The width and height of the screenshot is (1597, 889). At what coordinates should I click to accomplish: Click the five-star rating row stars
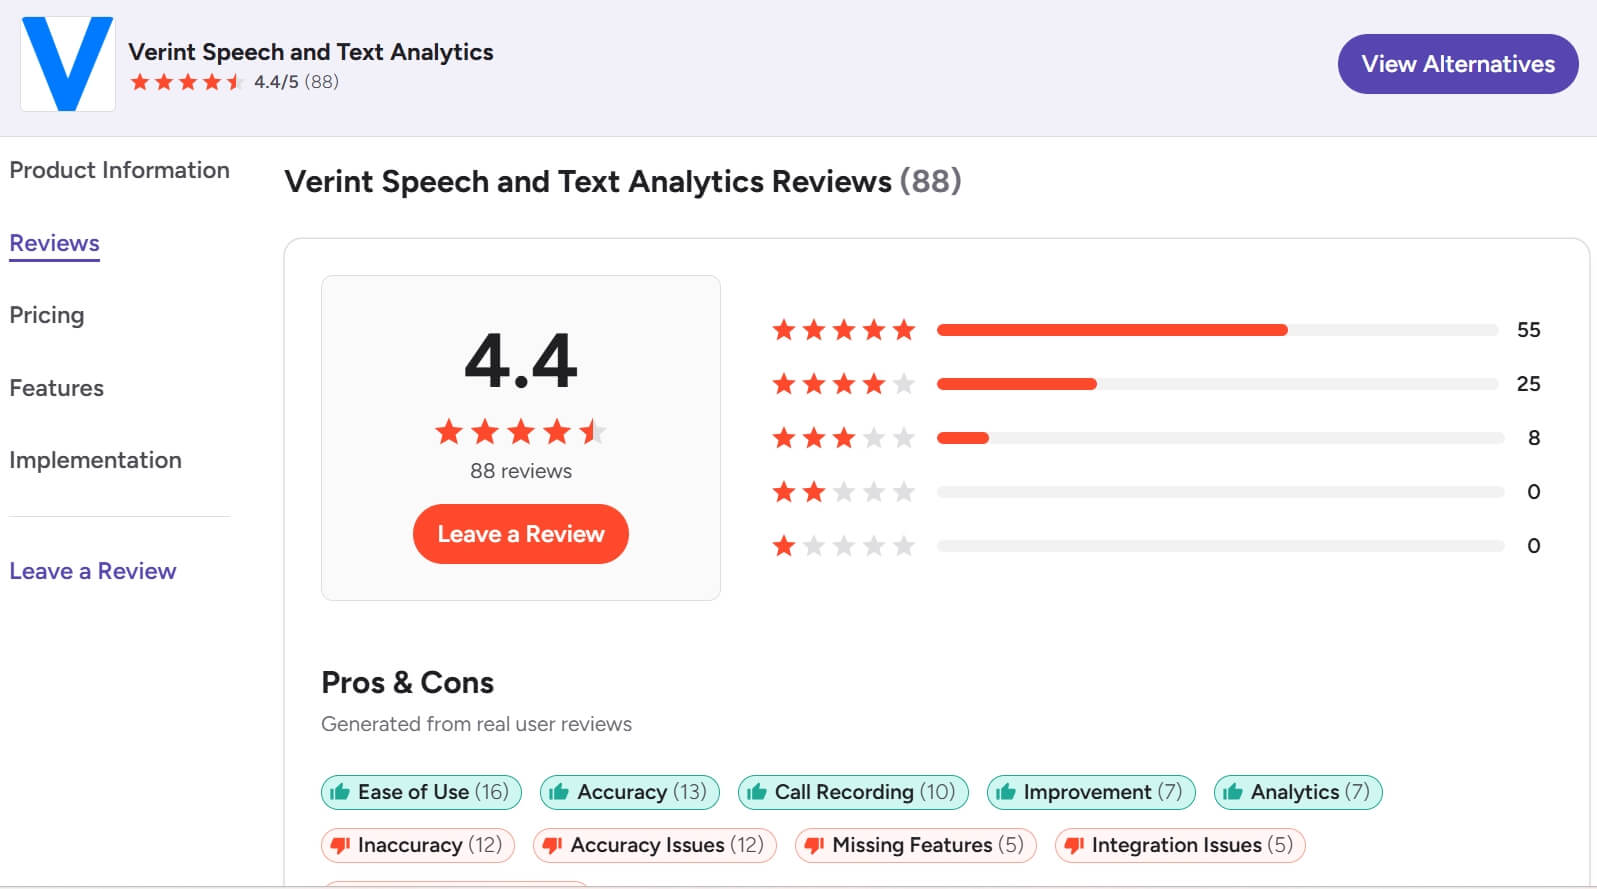click(843, 330)
